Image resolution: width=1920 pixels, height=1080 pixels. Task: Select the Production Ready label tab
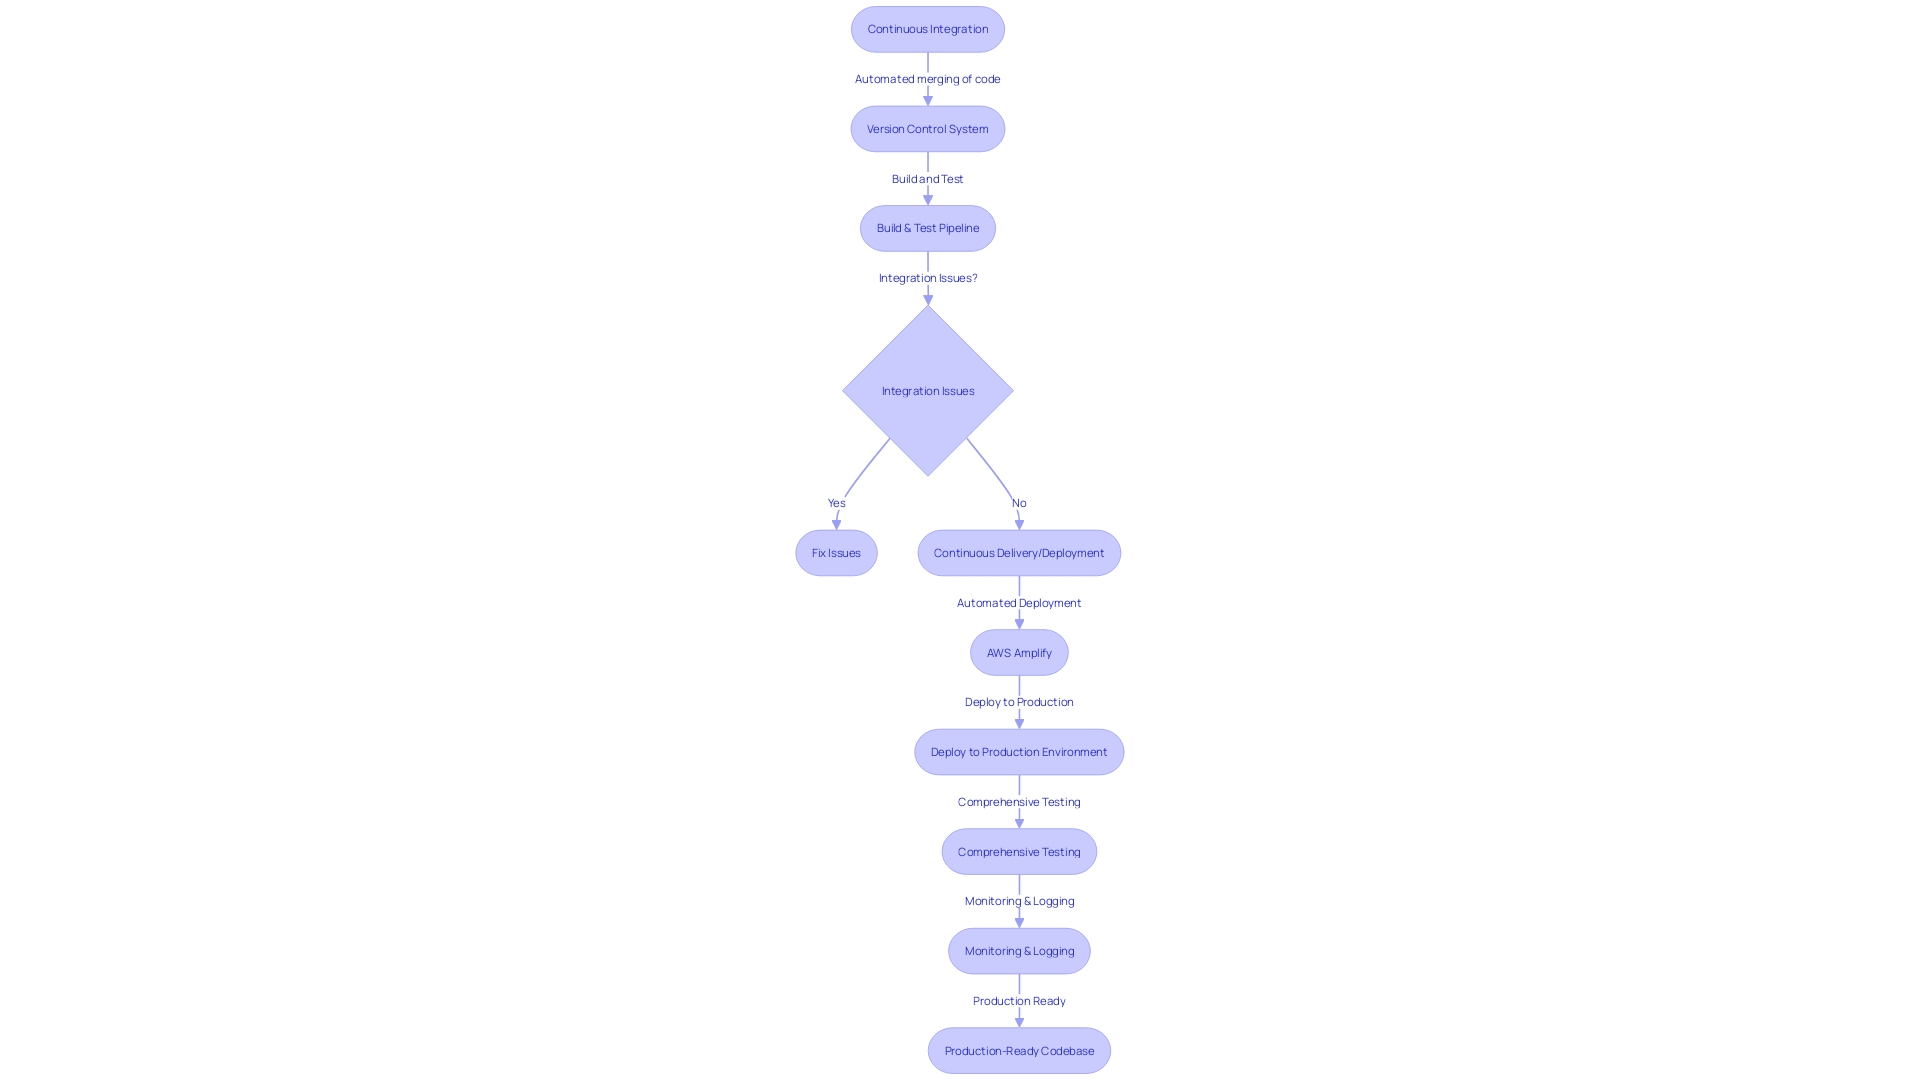coord(1018,1000)
